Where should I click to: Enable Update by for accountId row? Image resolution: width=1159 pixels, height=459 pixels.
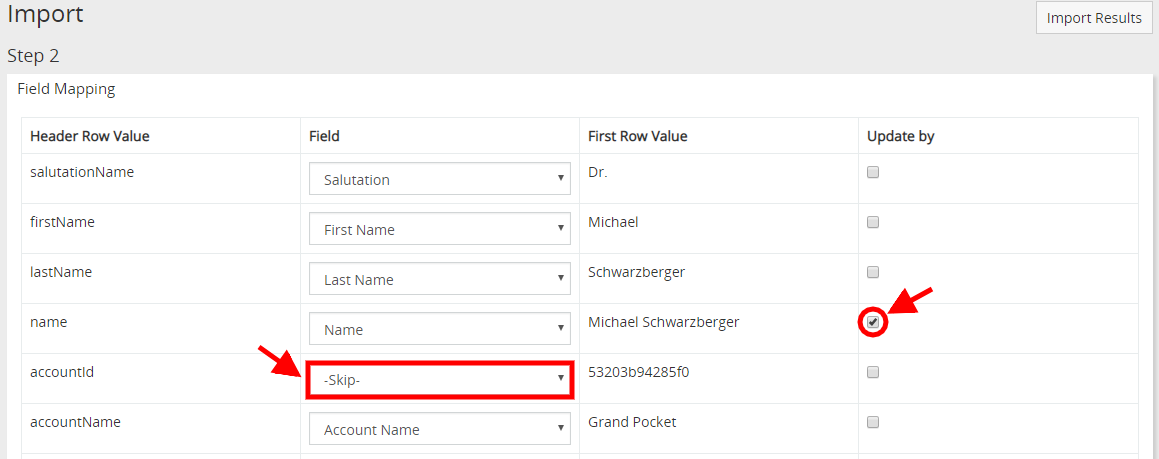[x=873, y=373]
